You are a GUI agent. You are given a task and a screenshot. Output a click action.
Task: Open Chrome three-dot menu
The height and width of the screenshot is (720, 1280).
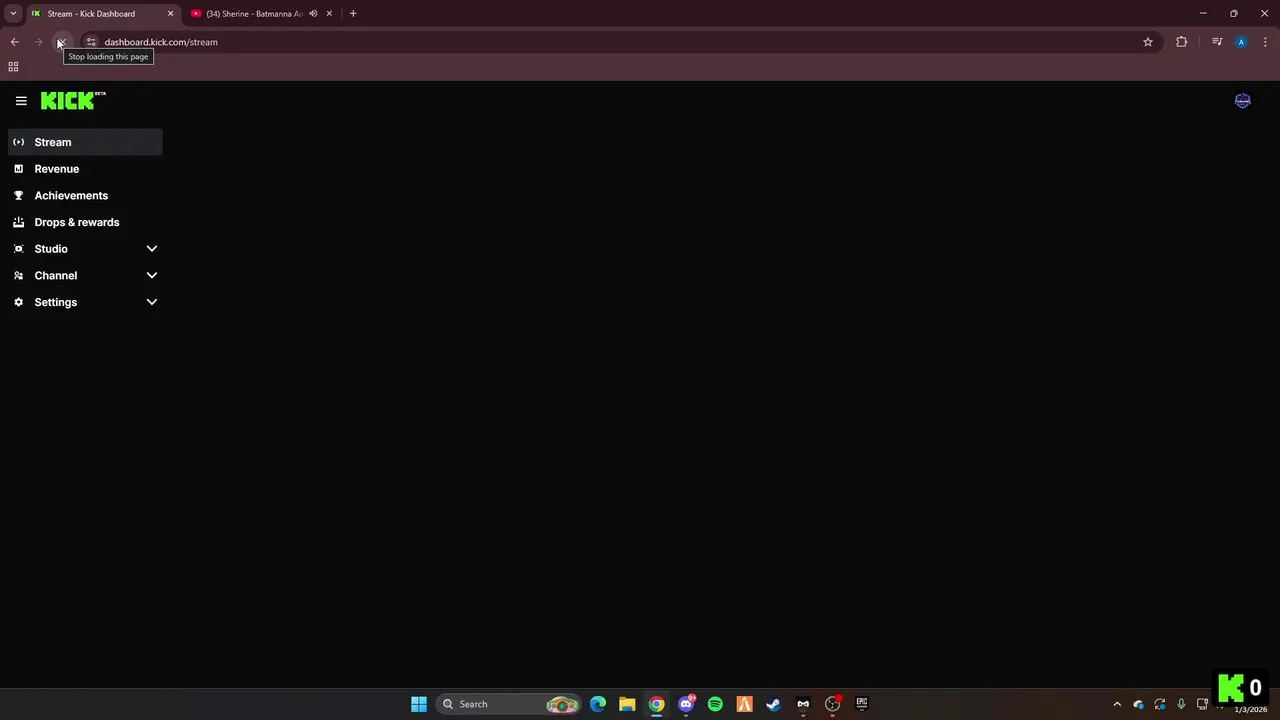tap(1266, 42)
